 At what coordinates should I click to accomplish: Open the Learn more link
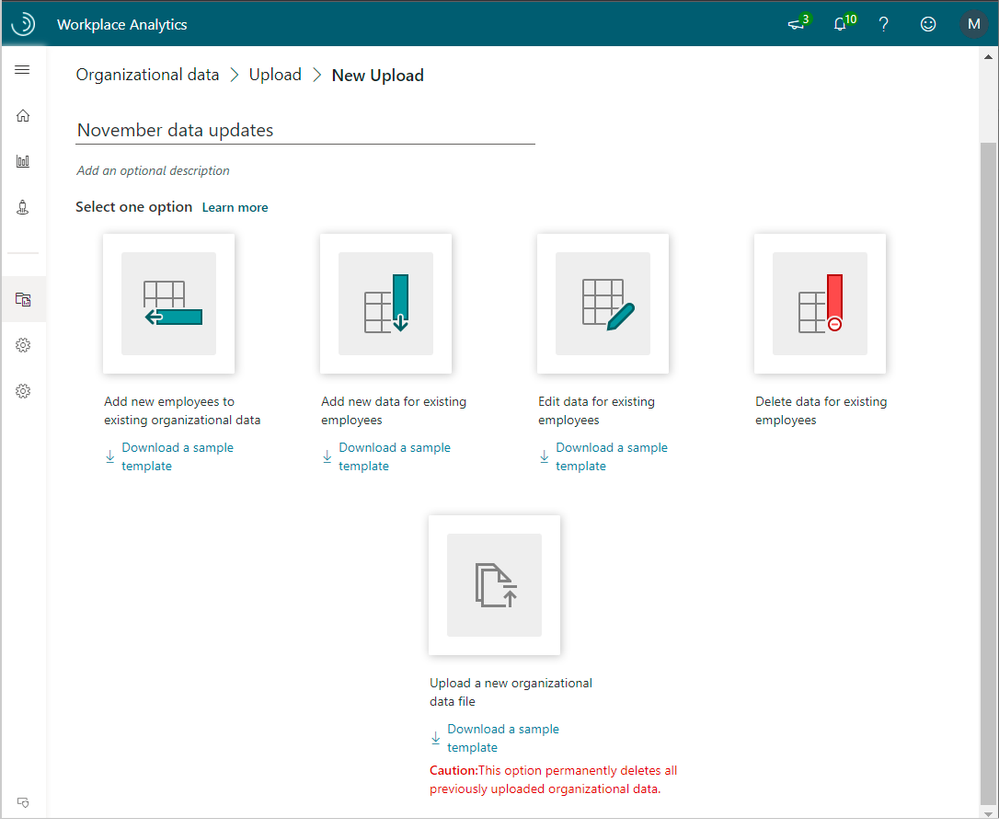click(235, 207)
